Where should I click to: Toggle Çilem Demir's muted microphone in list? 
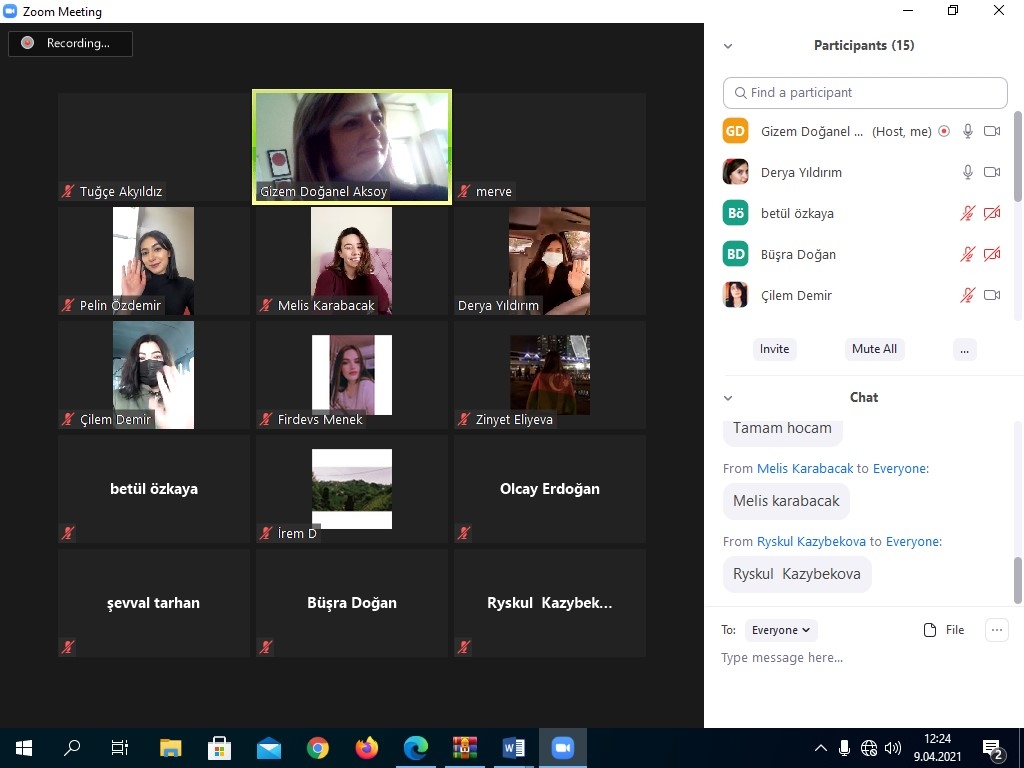pos(967,295)
